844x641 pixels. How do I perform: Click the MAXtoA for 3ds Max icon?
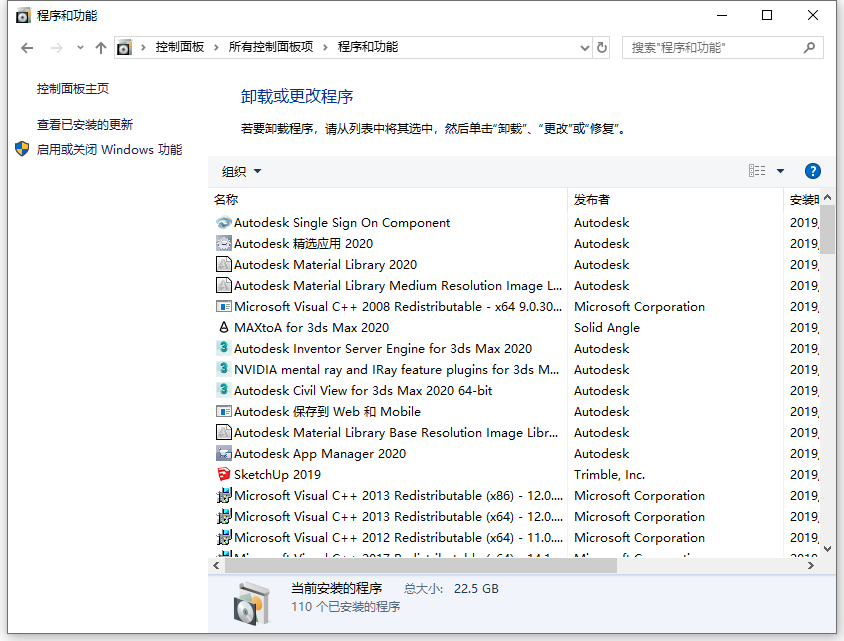tap(223, 327)
